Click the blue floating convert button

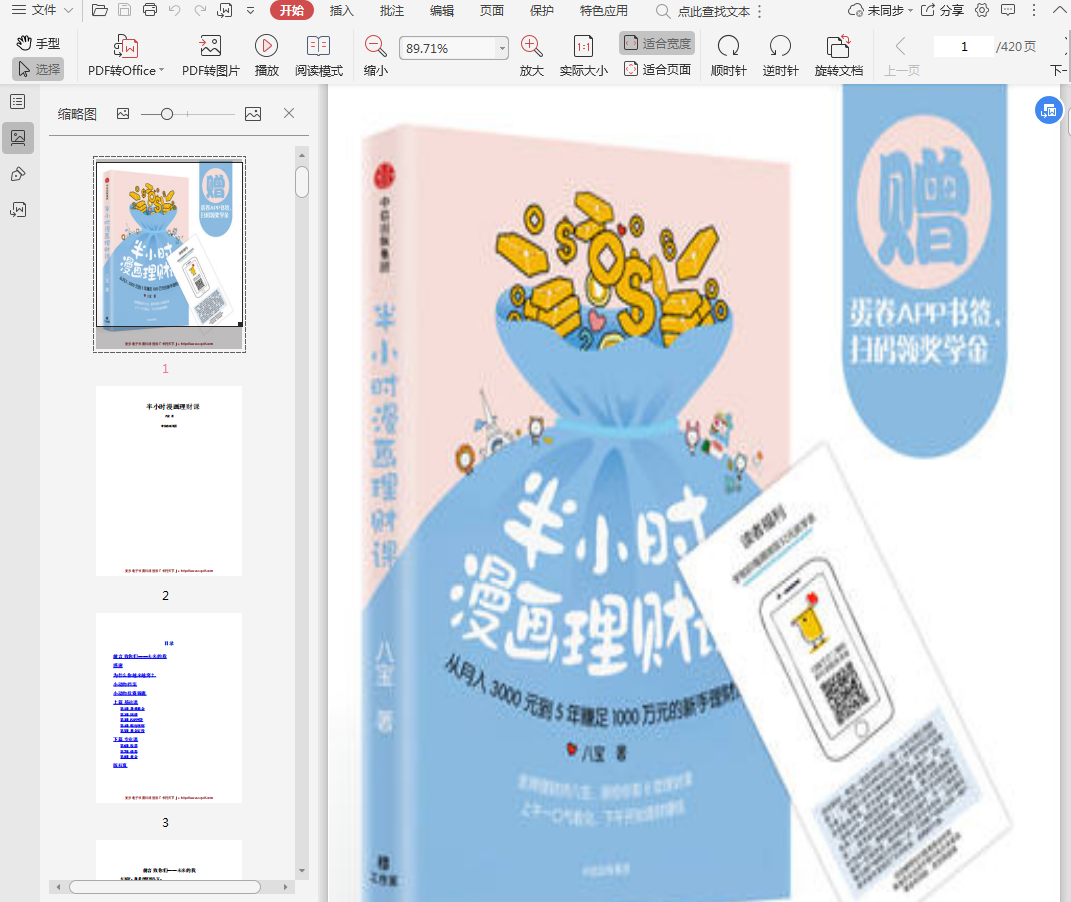point(1048,110)
